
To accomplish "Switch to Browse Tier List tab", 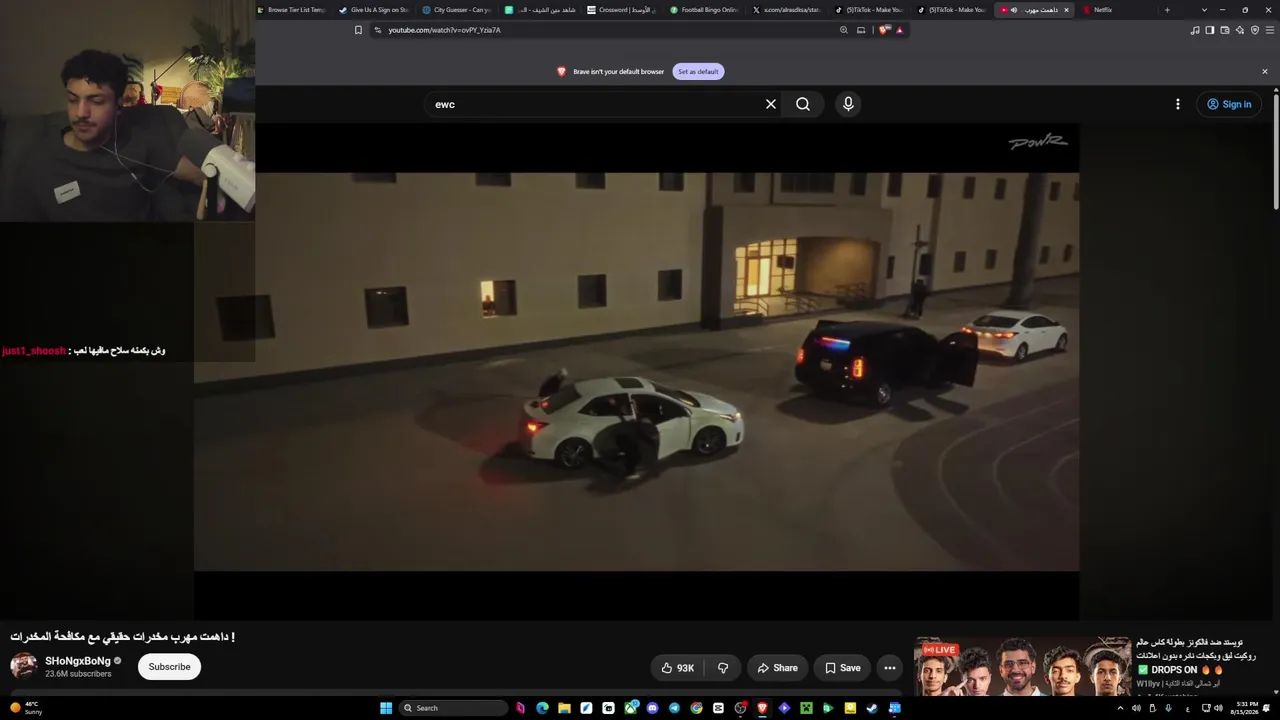I will pyautogui.click(x=292, y=10).
